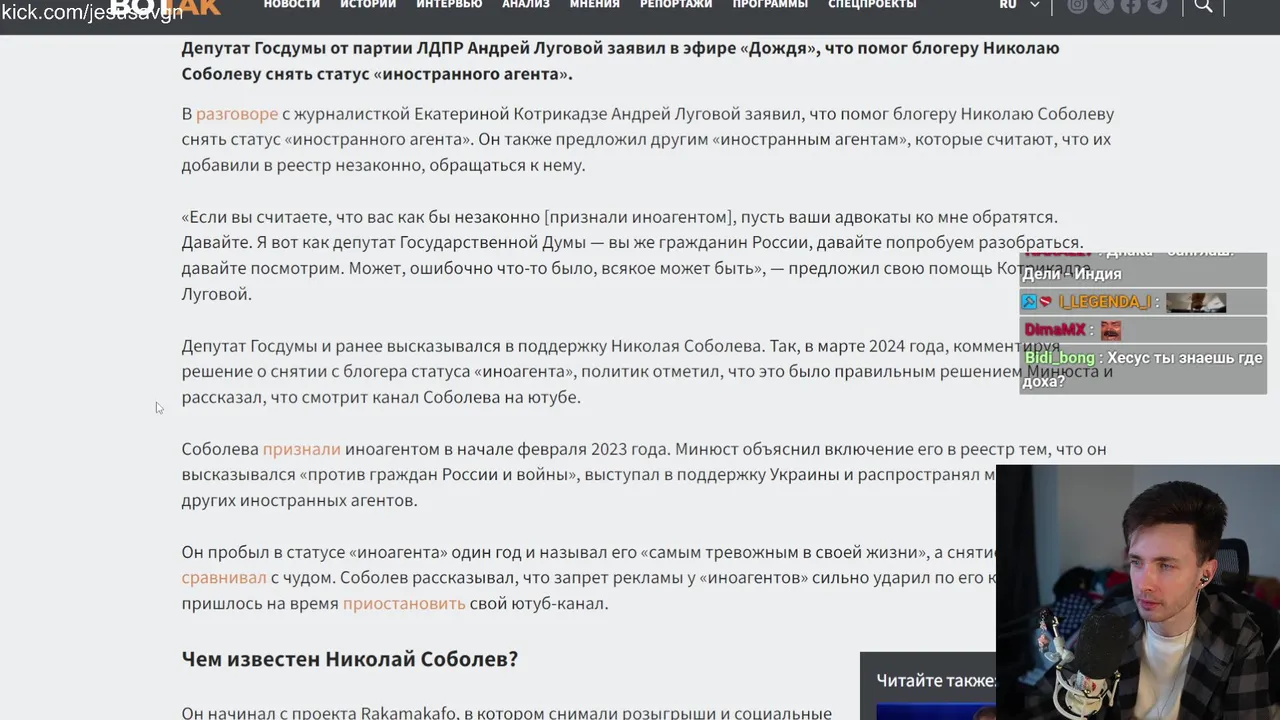
Task: Click the streamer webcam overlay
Action: tap(1138, 592)
